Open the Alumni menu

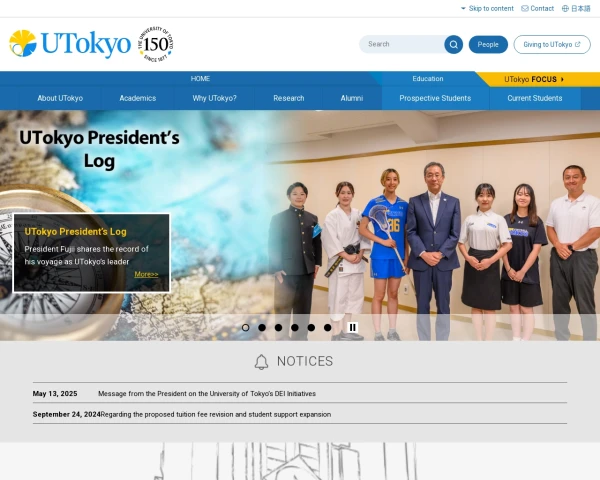[352, 98]
